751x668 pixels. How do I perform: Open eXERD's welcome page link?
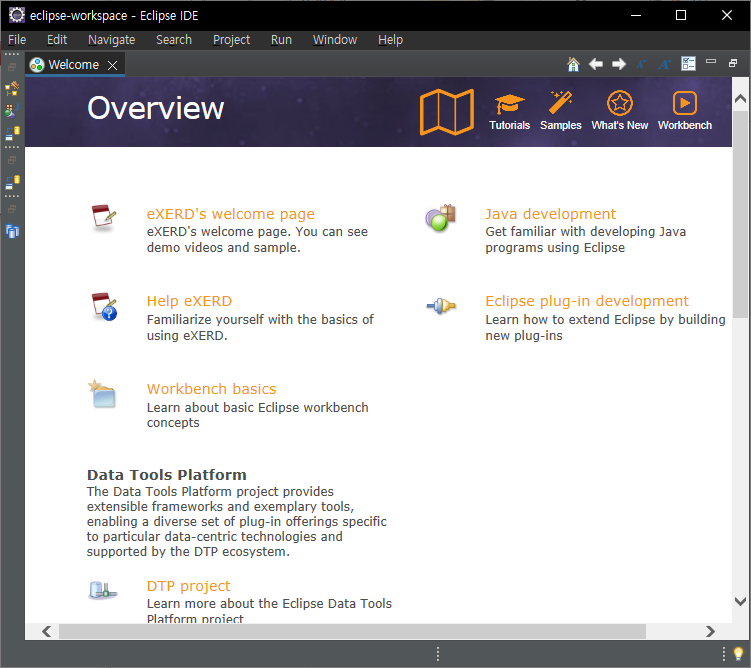pos(230,214)
